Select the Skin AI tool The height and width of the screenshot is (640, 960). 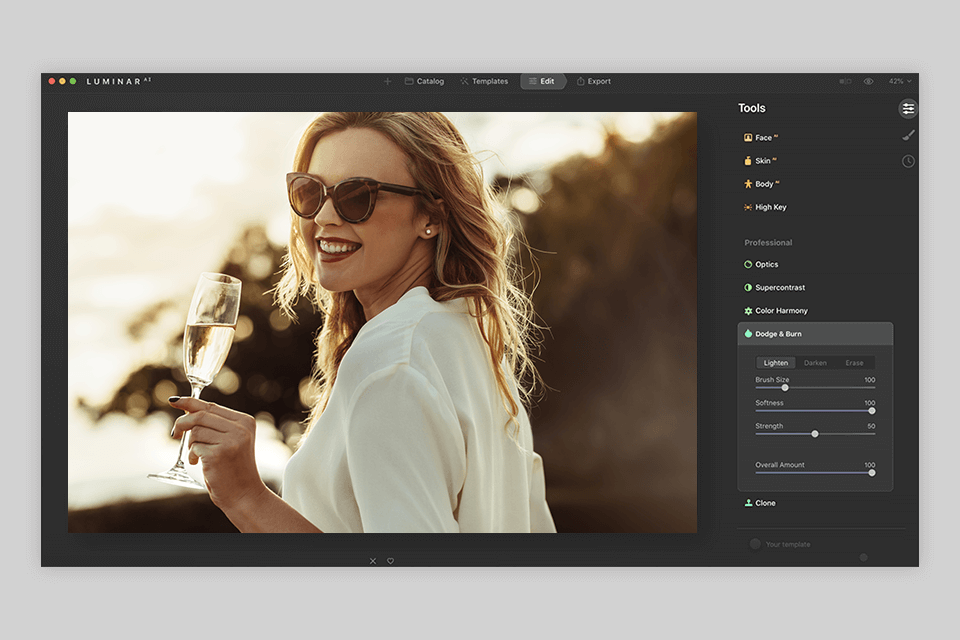click(x=760, y=160)
